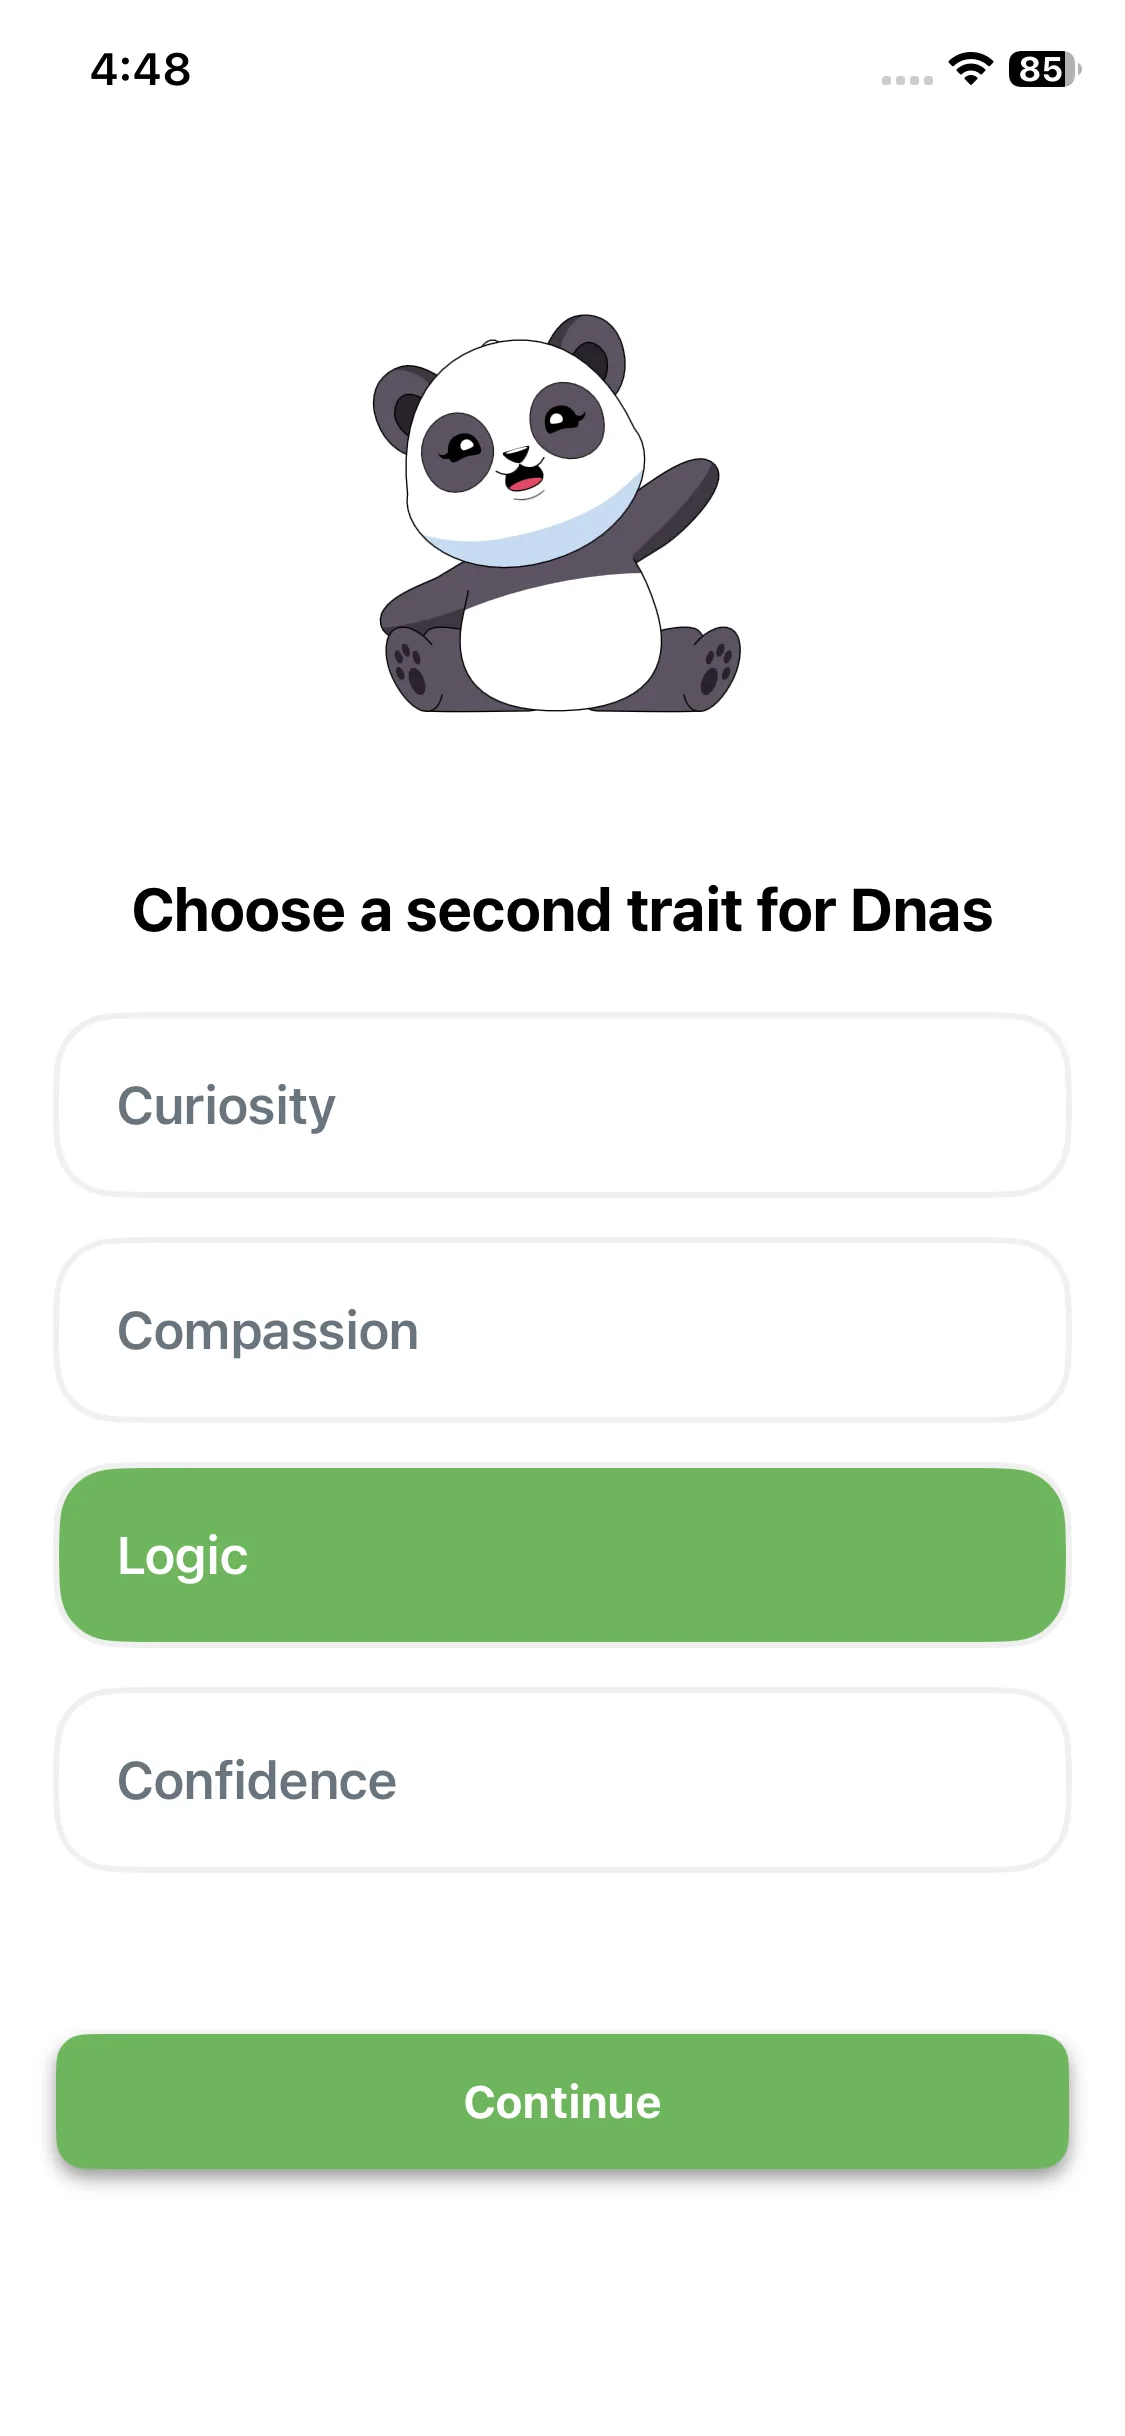Image resolution: width=1125 pixels, height=2436 pixels.
Task: Deselect the highlighted Logic trait
Action: (562, 1555)
